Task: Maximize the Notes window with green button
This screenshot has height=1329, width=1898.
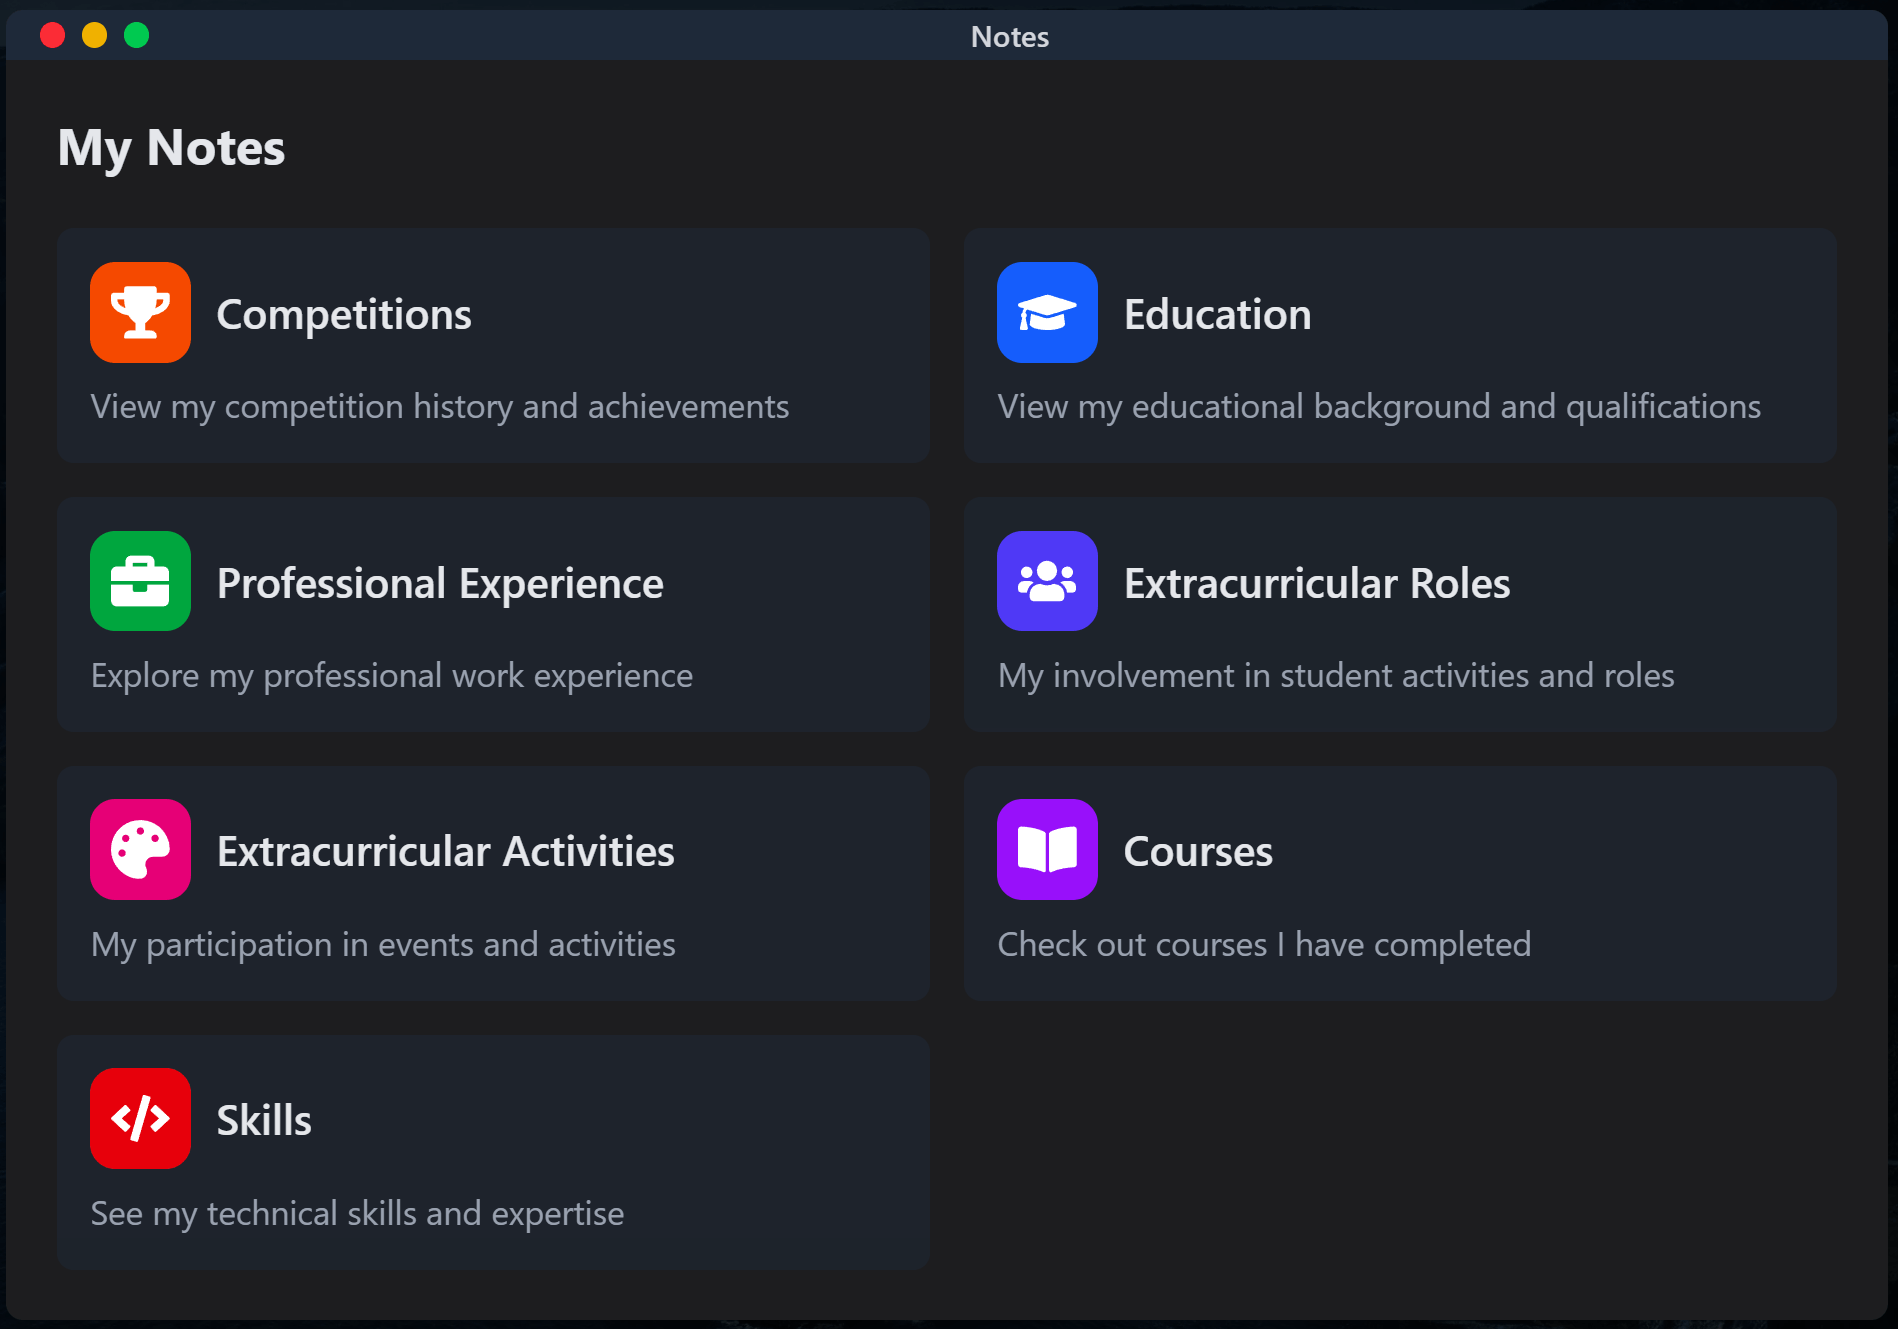Action: pyautogui.click(x=136, y=35)
